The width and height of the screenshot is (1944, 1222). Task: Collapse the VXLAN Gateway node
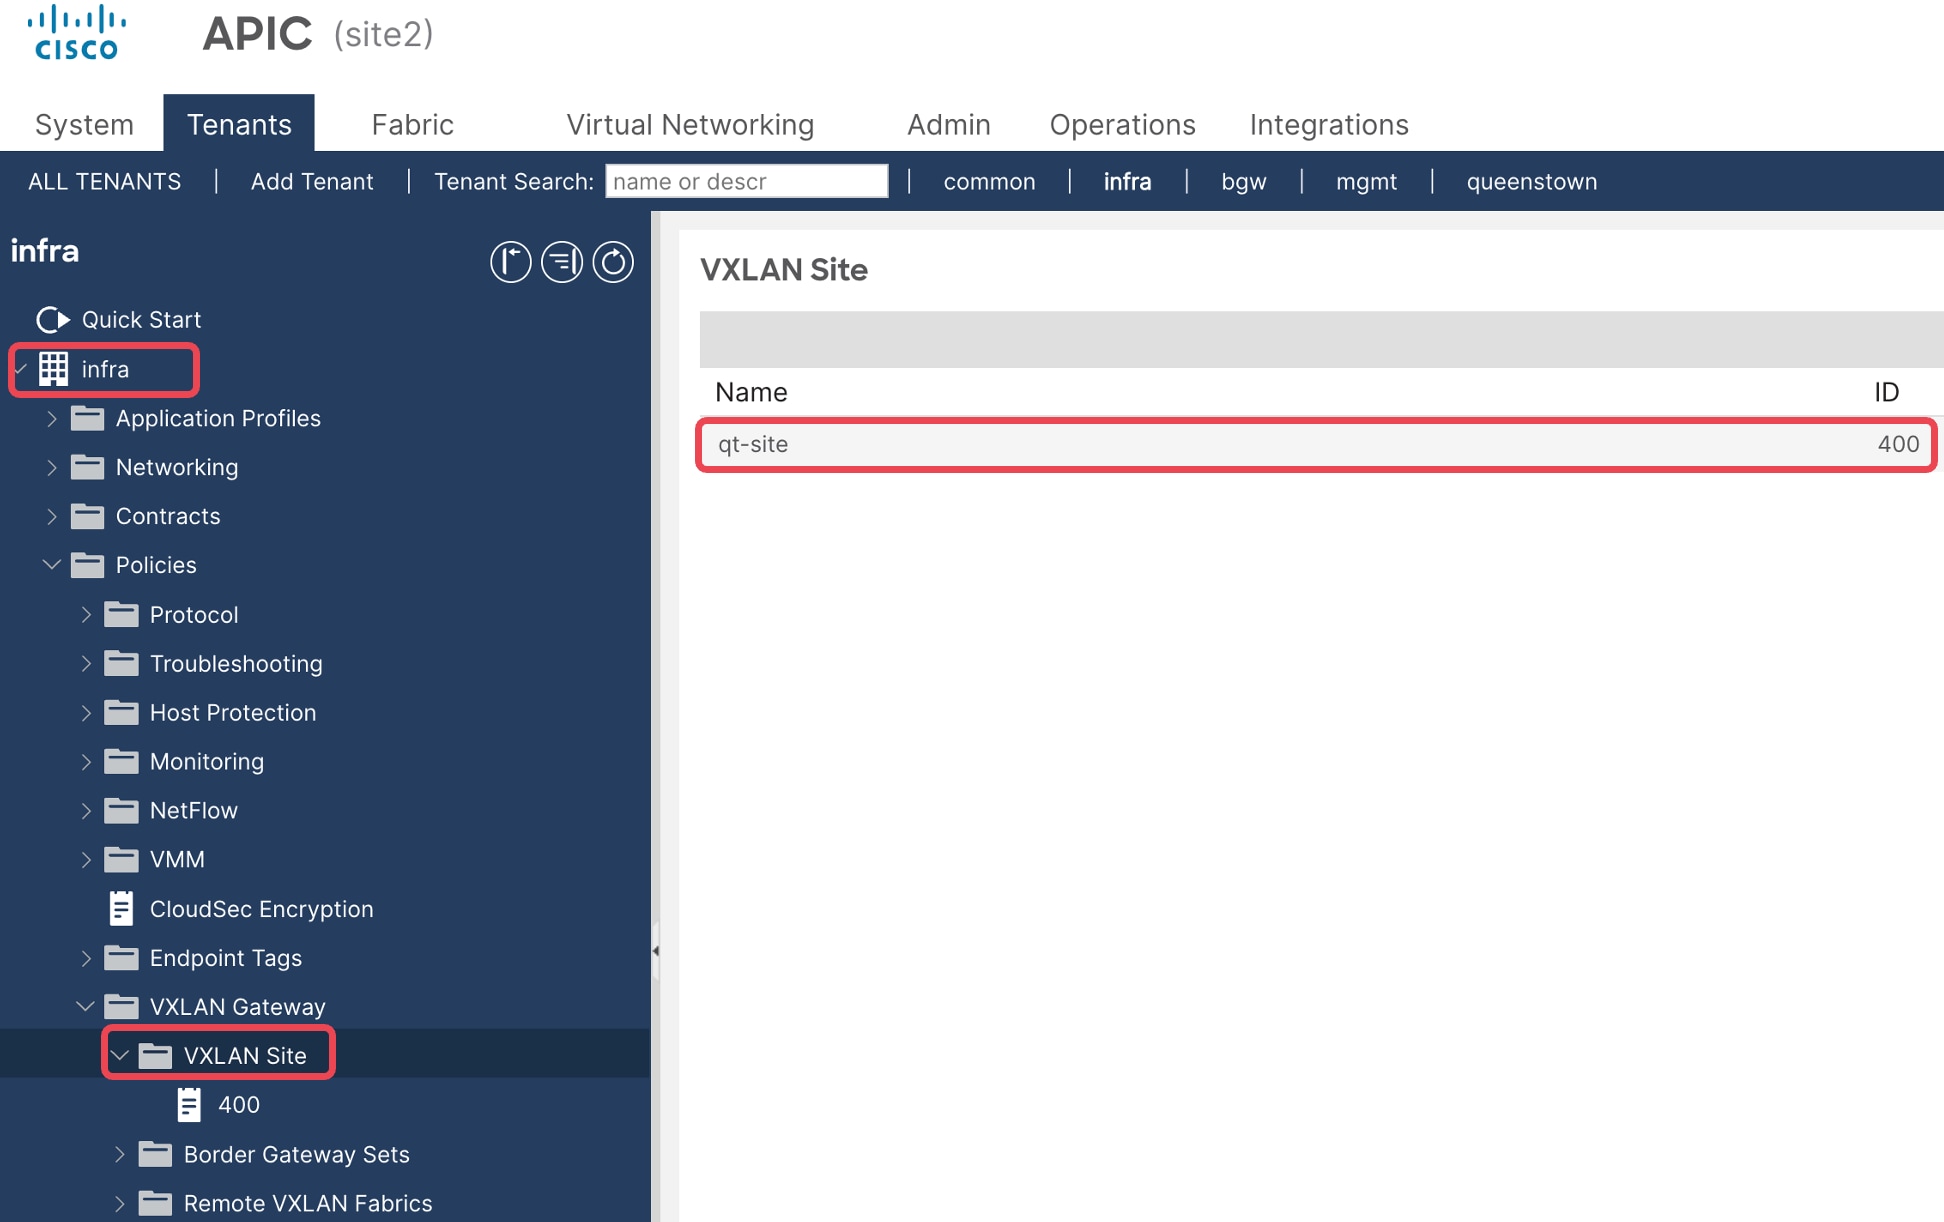pyautogui.click(x=86, y=1006)
